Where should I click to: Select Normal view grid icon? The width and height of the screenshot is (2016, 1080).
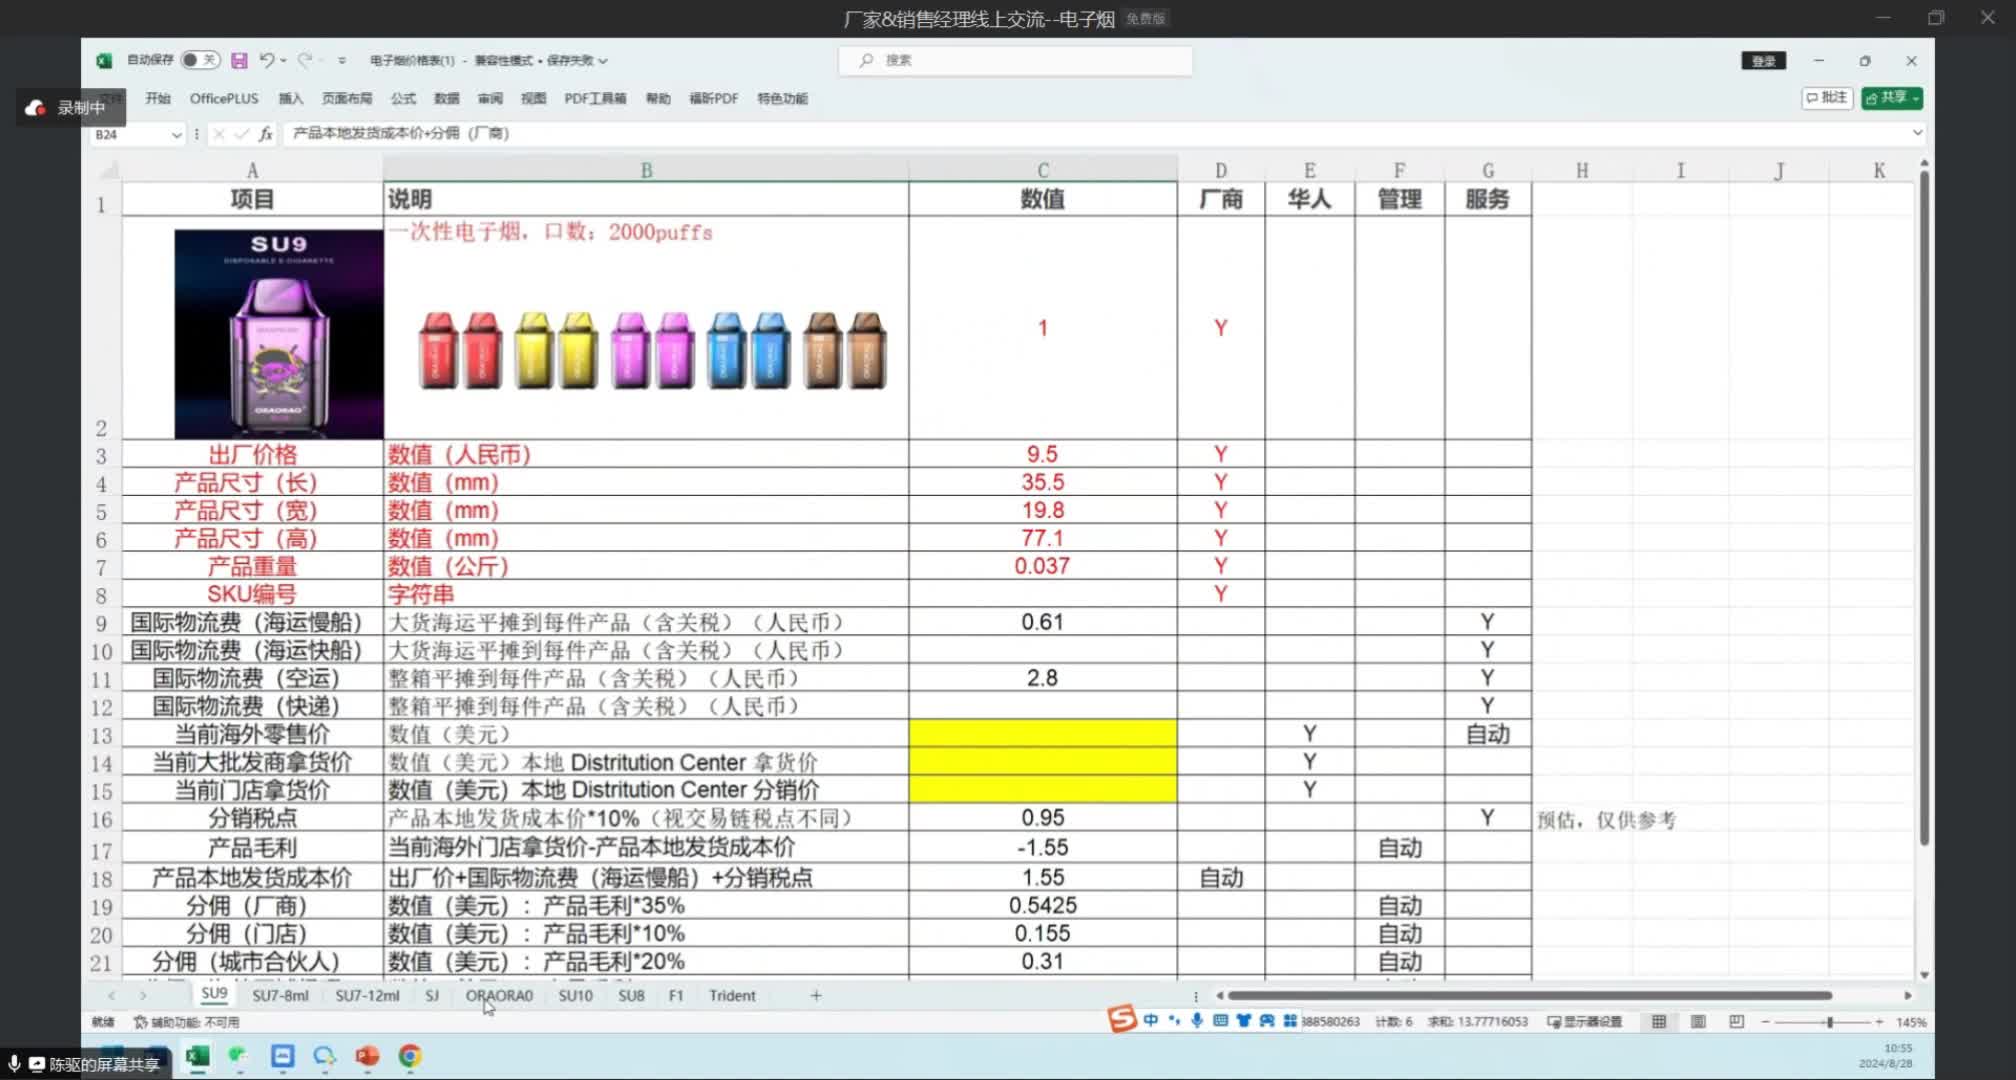tap(1659, 1022)
